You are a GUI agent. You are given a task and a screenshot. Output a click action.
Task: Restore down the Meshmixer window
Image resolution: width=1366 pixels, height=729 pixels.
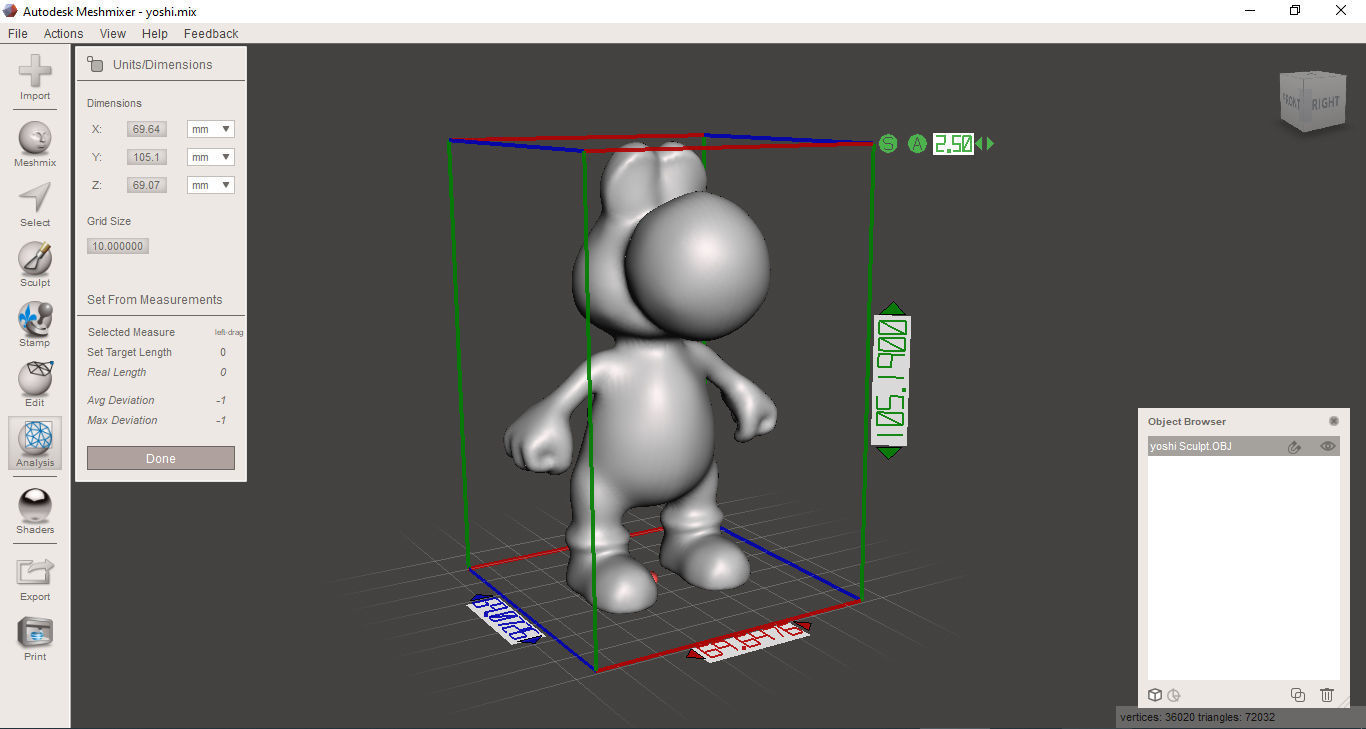click(1295, 10)
